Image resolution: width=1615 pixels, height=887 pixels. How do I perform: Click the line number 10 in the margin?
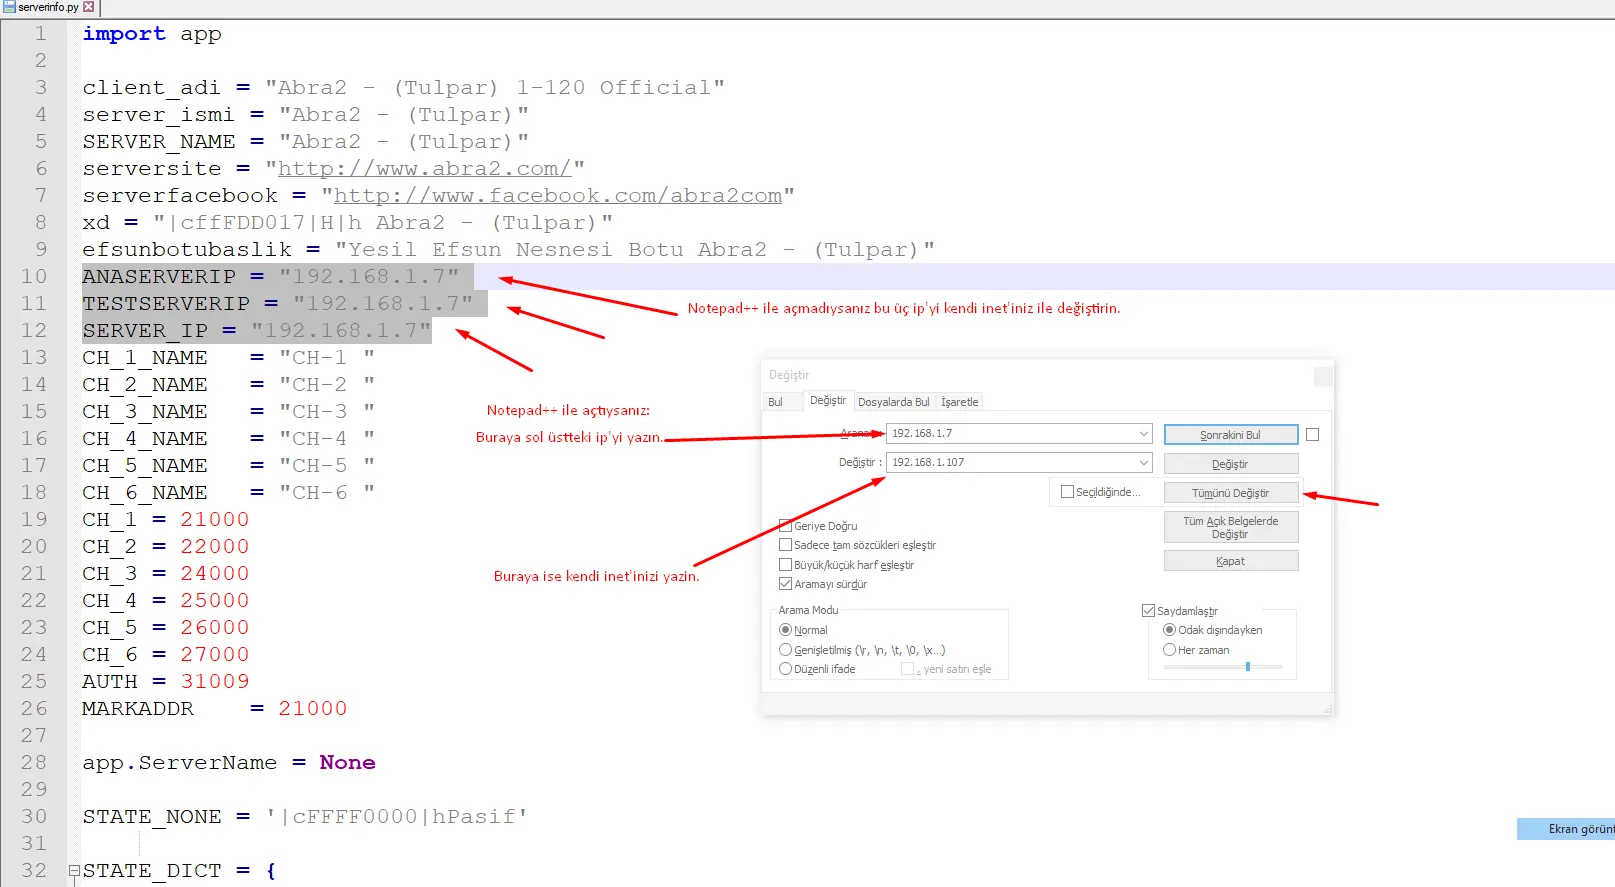[34, 277]
